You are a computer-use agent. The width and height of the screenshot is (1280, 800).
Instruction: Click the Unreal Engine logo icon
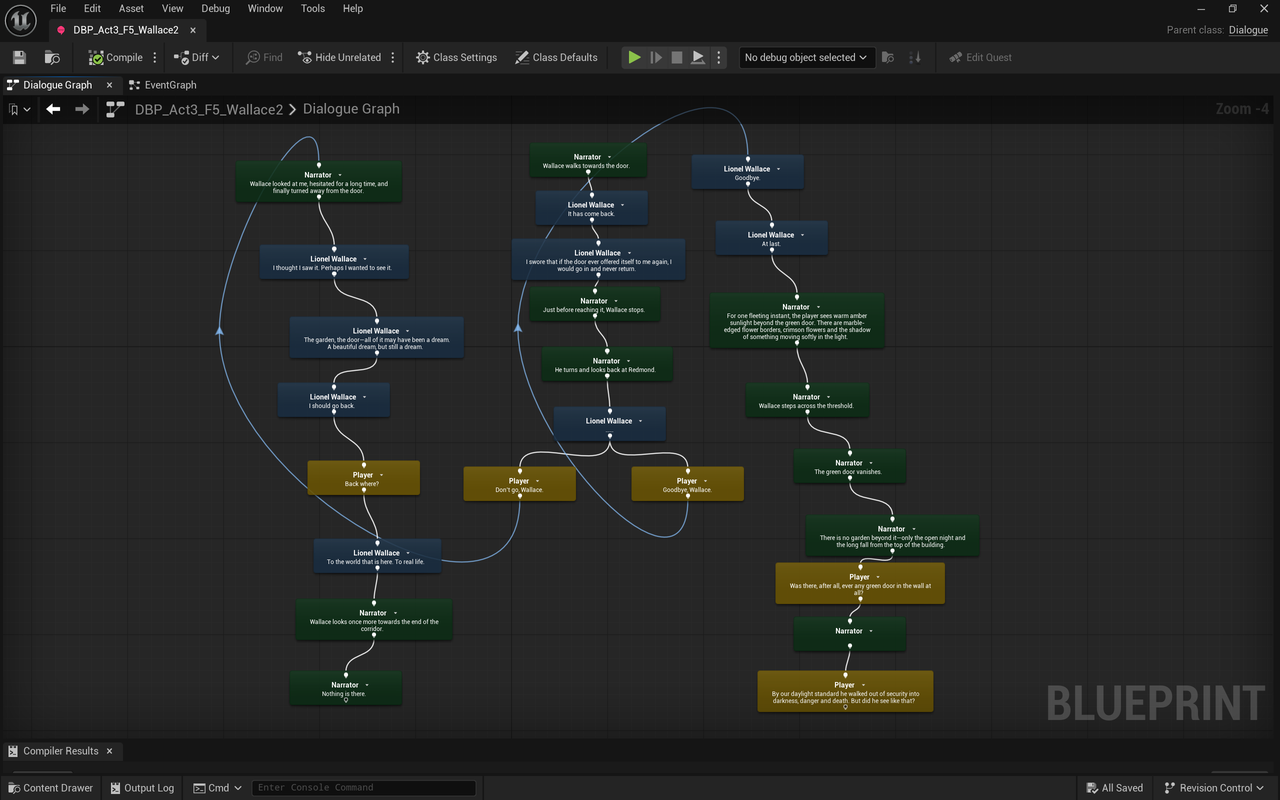[x=21, y=20]
